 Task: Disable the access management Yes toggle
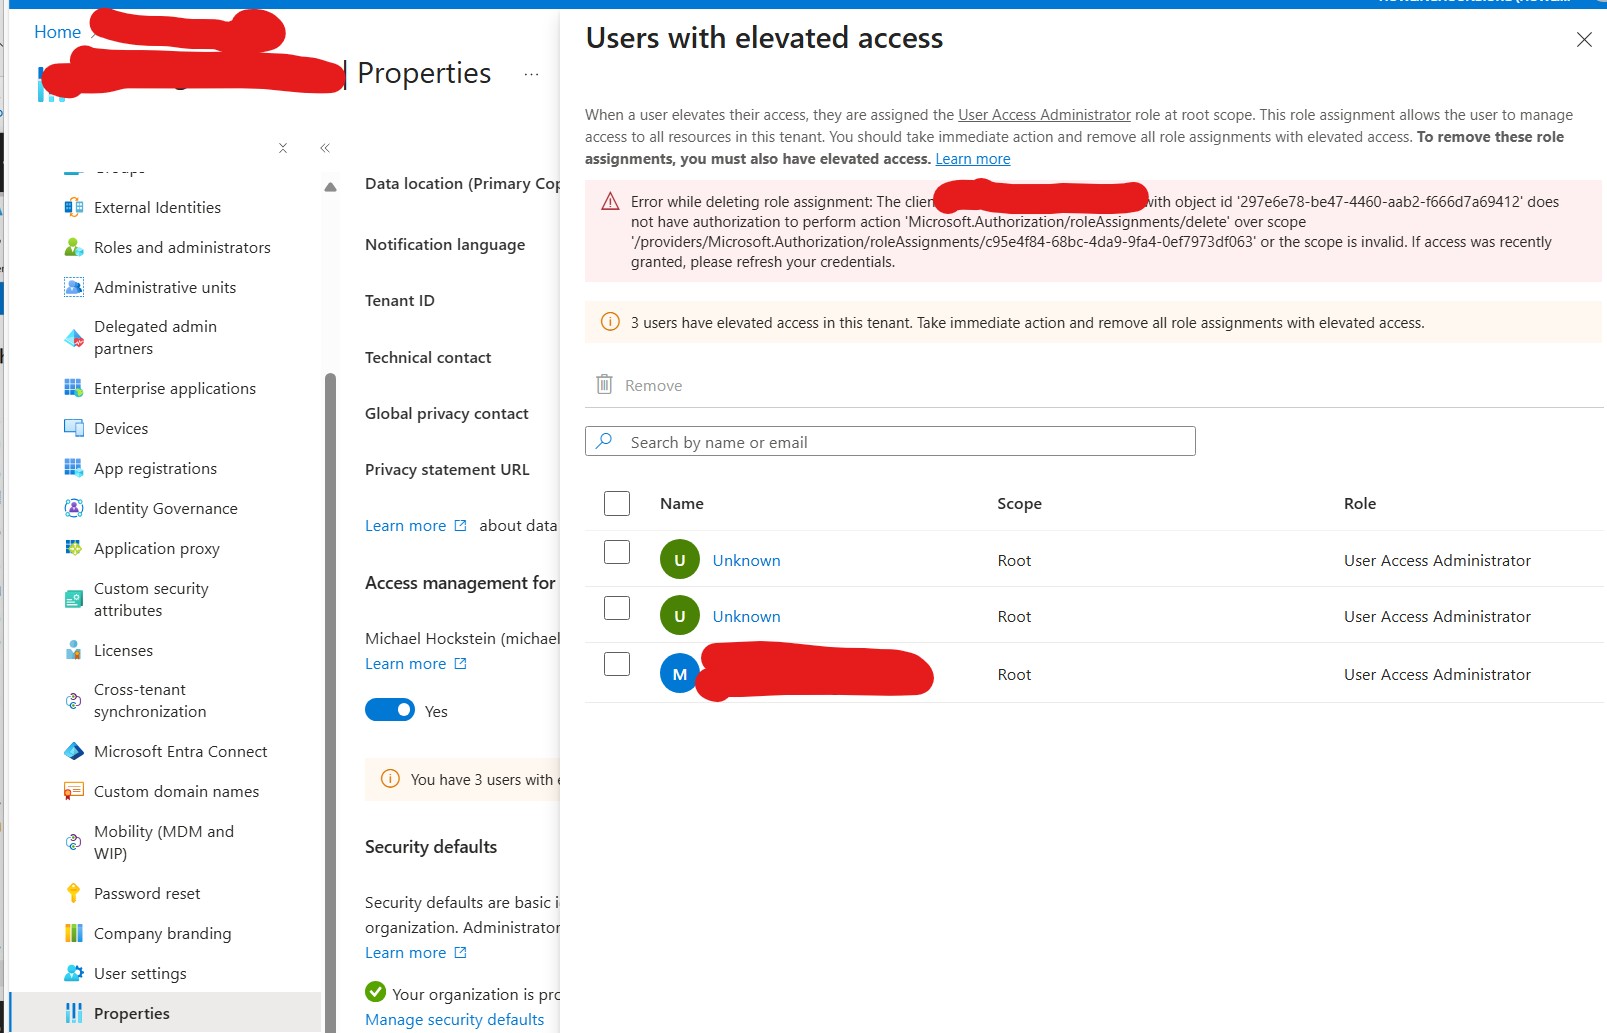(390, 710)
